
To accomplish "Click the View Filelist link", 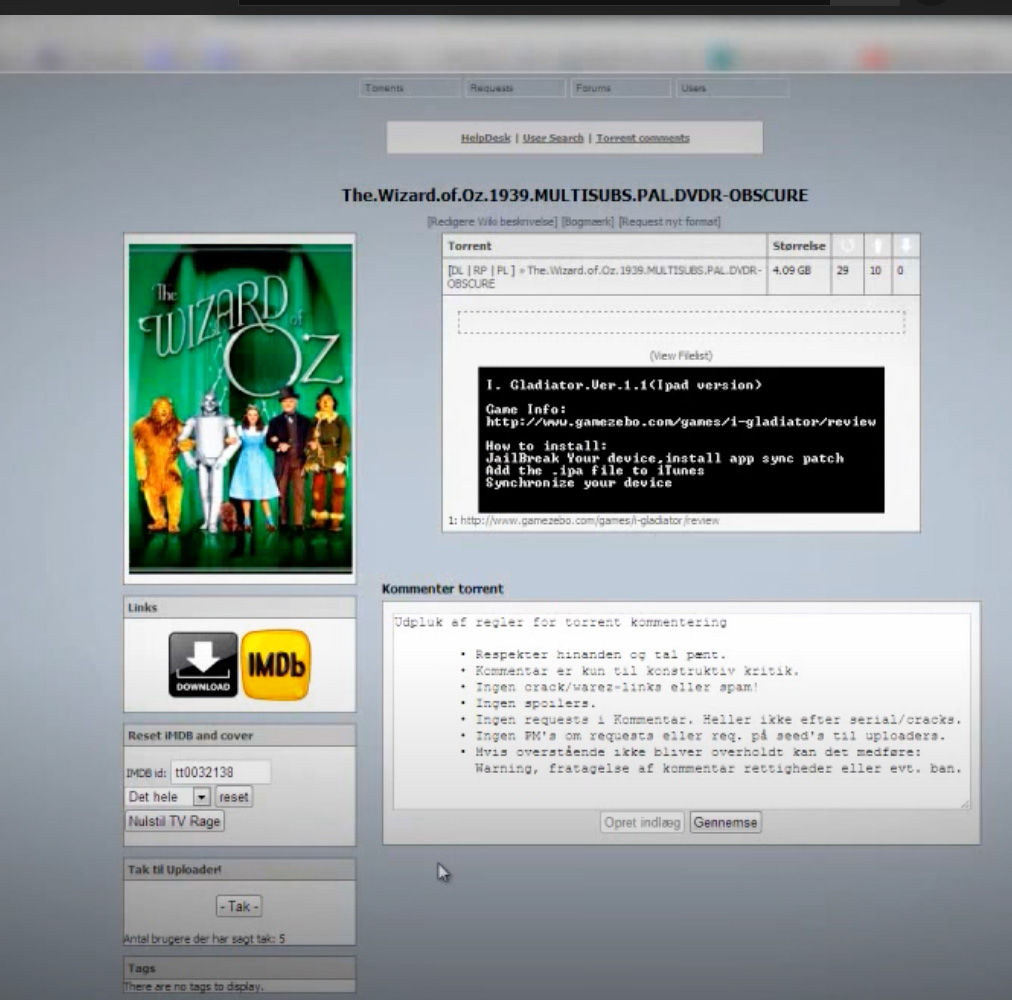I will [681, 356].
